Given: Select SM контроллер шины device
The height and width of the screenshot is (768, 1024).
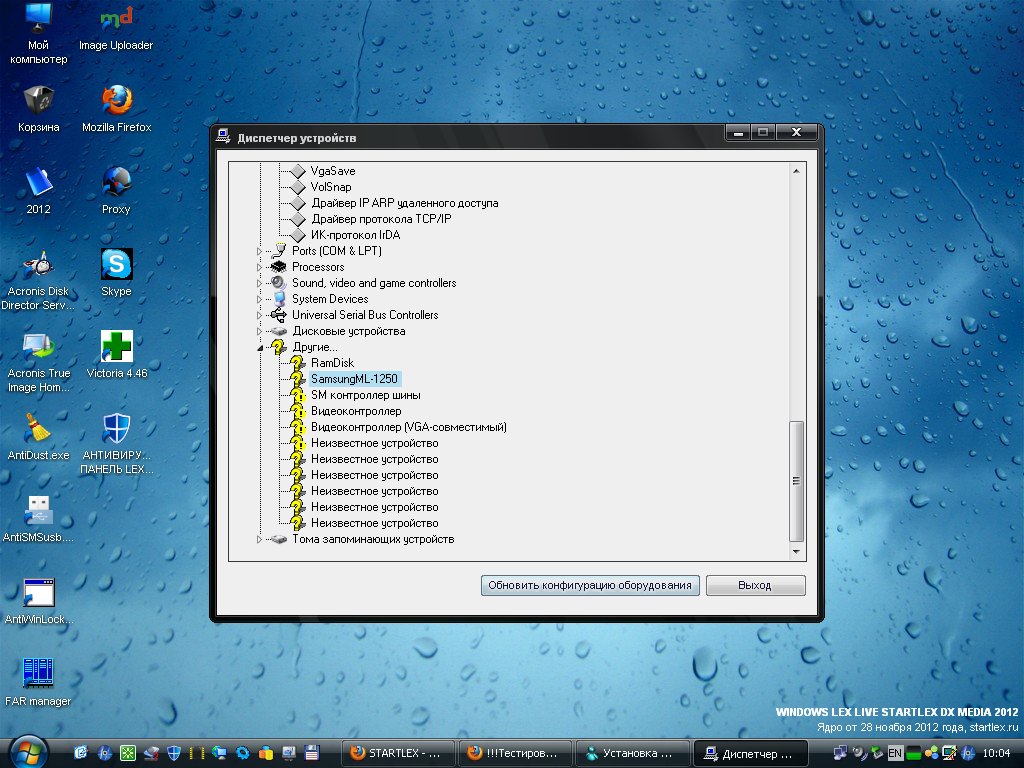Looking at the screenshot, I should pyautogui.click(x=365, y=395).
